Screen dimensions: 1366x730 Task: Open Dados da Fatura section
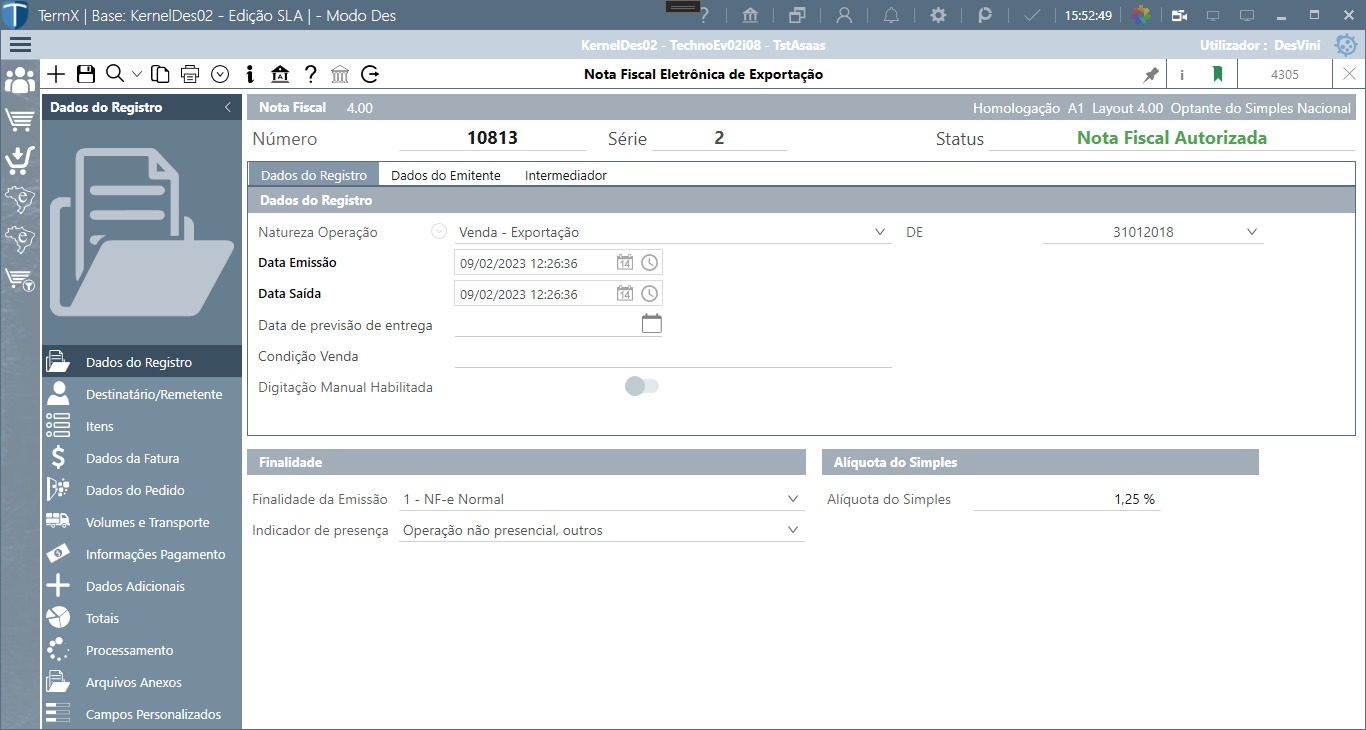coord(142,458)
